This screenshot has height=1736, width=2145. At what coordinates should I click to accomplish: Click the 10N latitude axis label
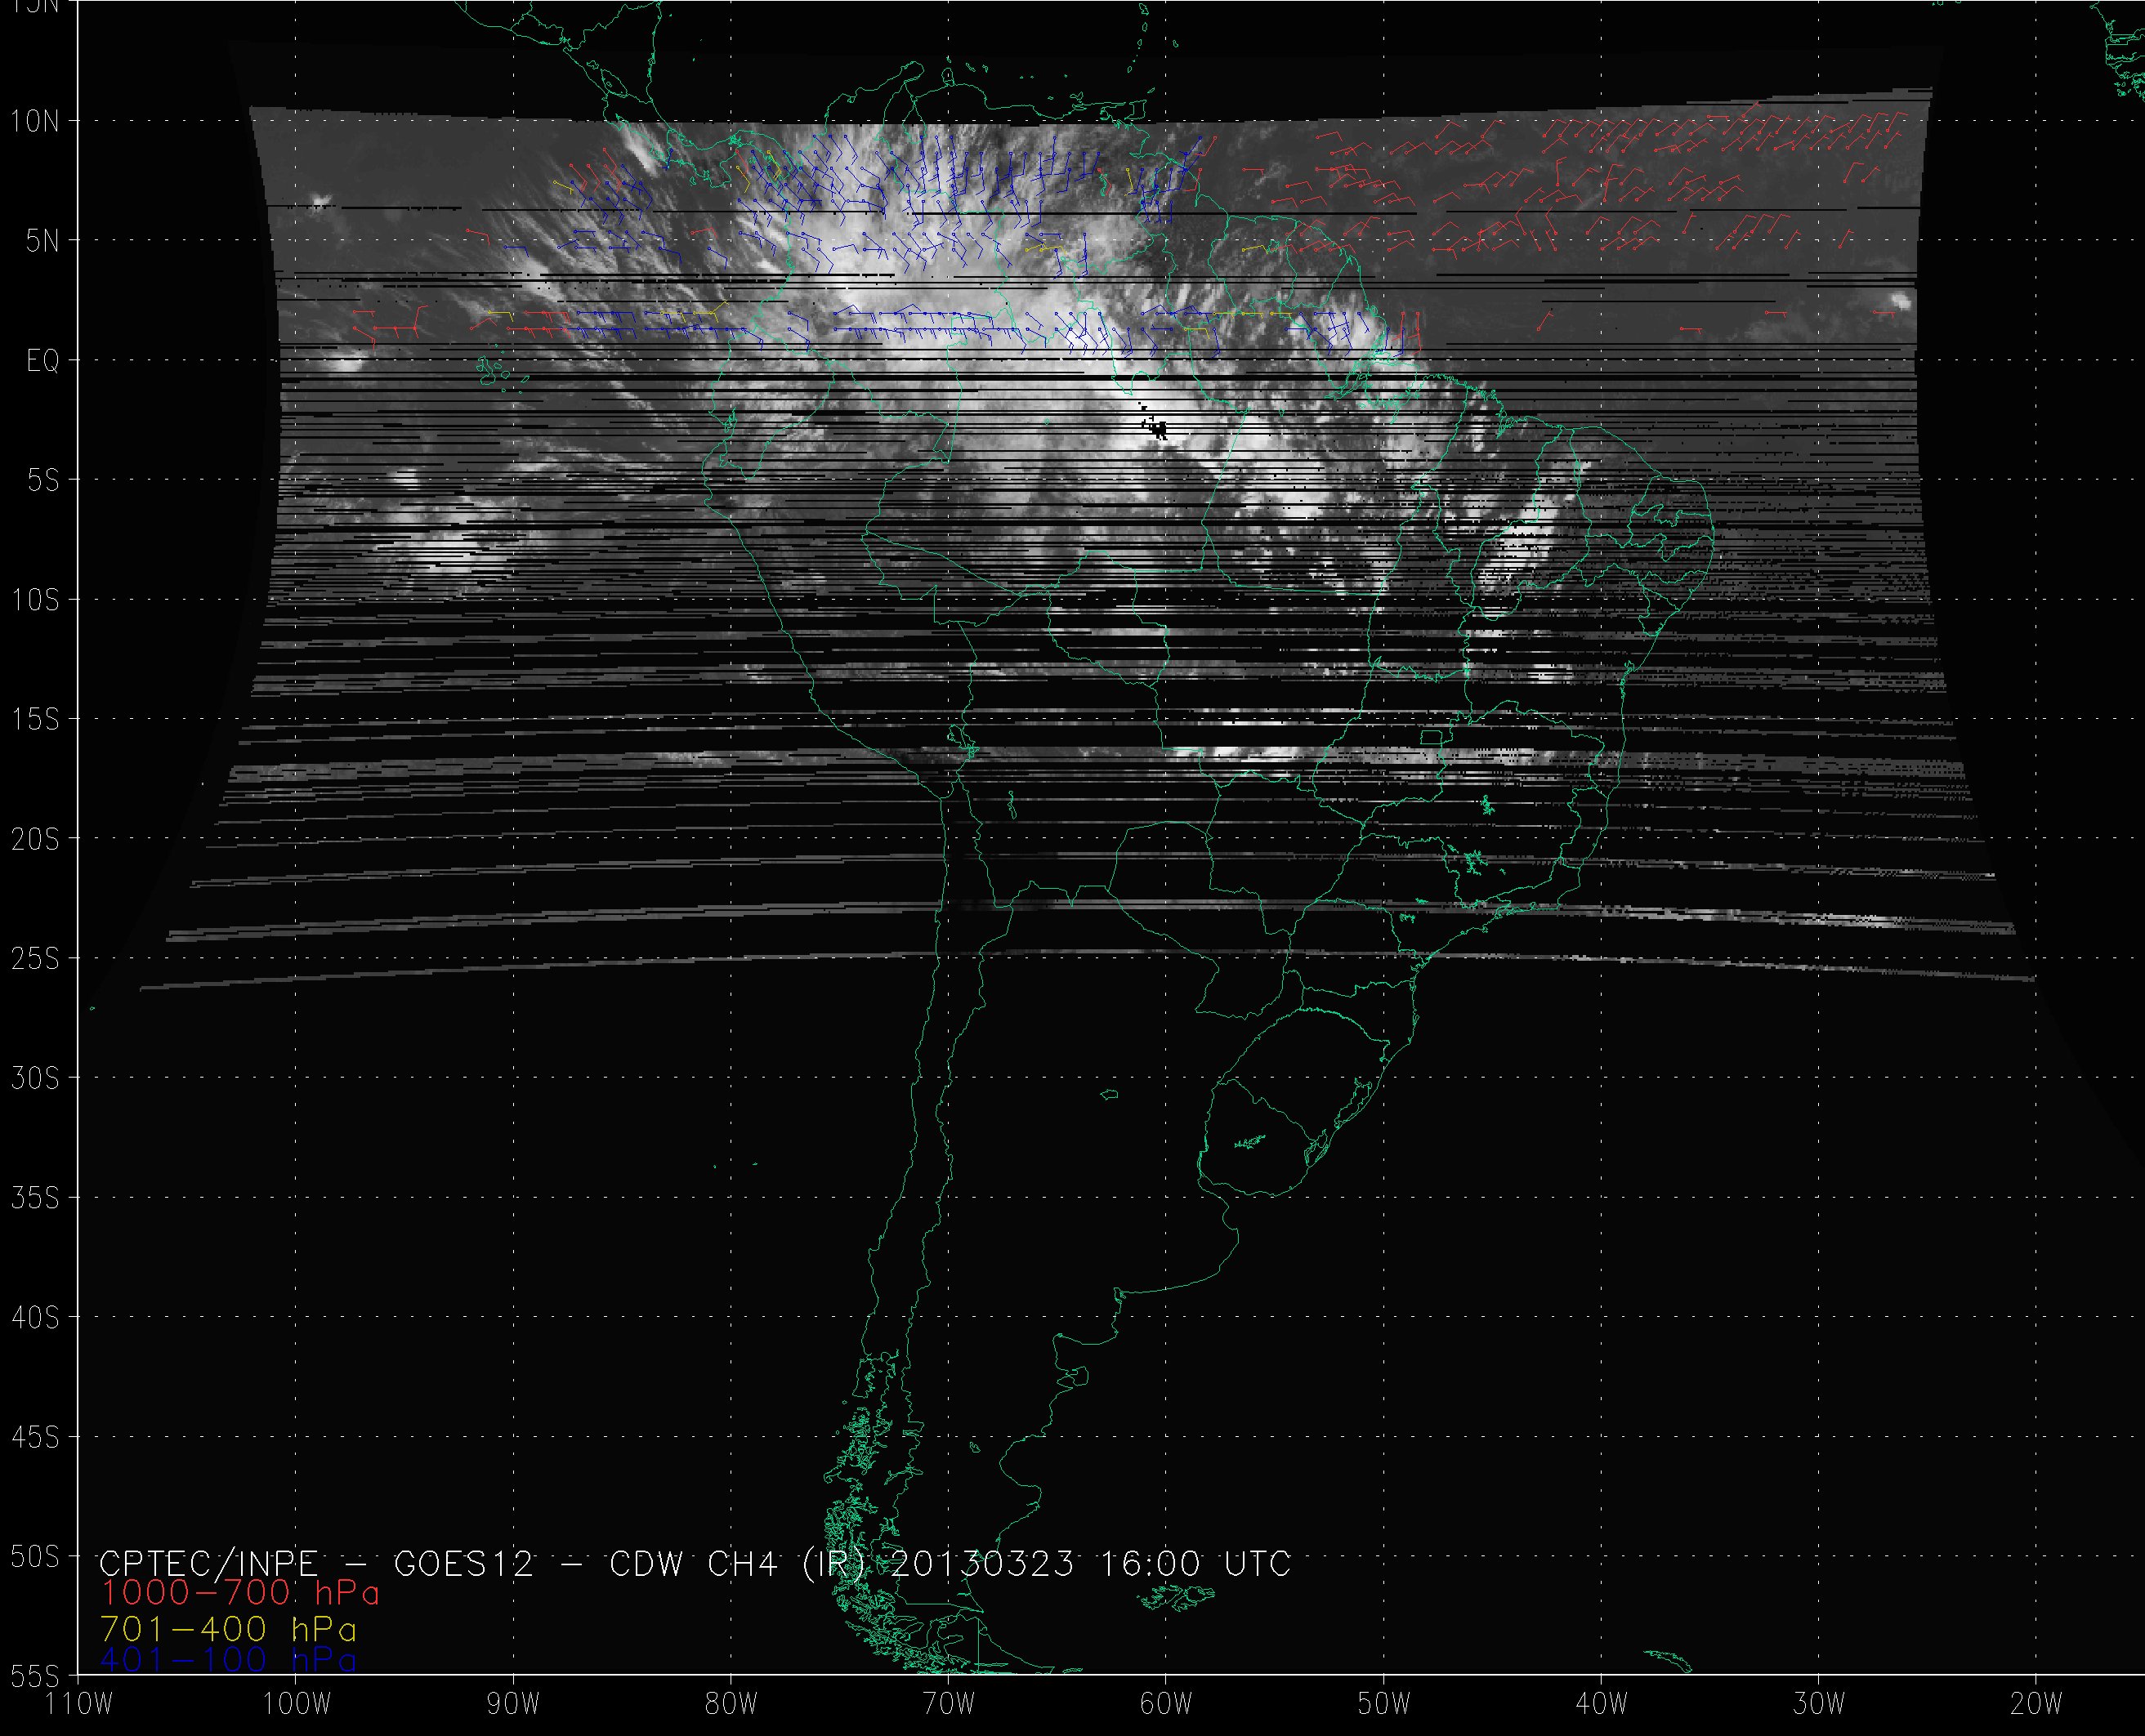[35, 122]
